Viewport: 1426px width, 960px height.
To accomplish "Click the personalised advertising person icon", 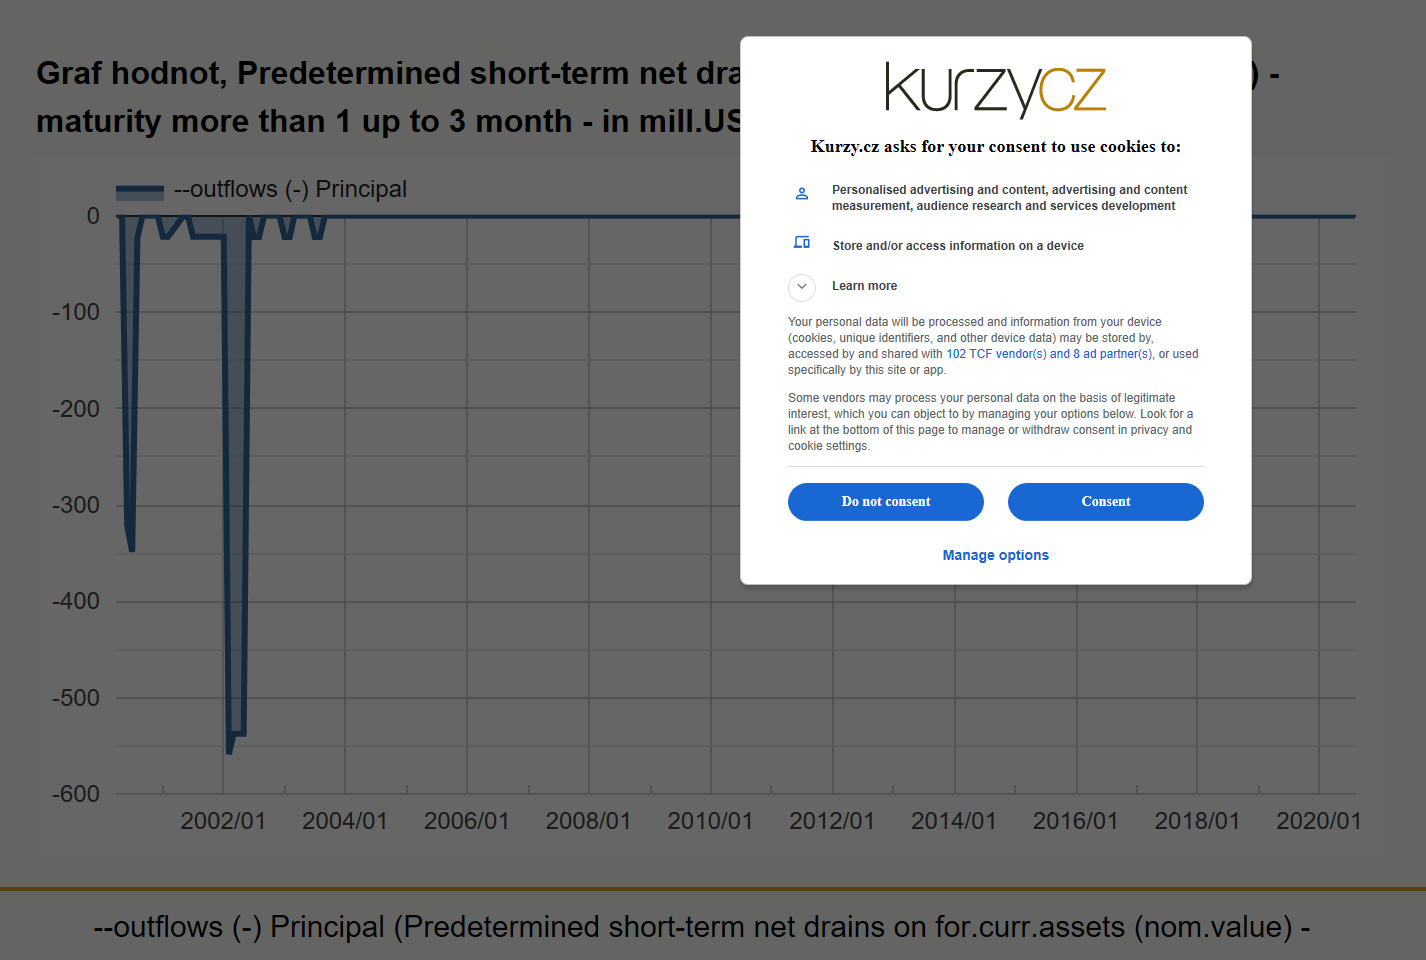I will tap(802, 194).
